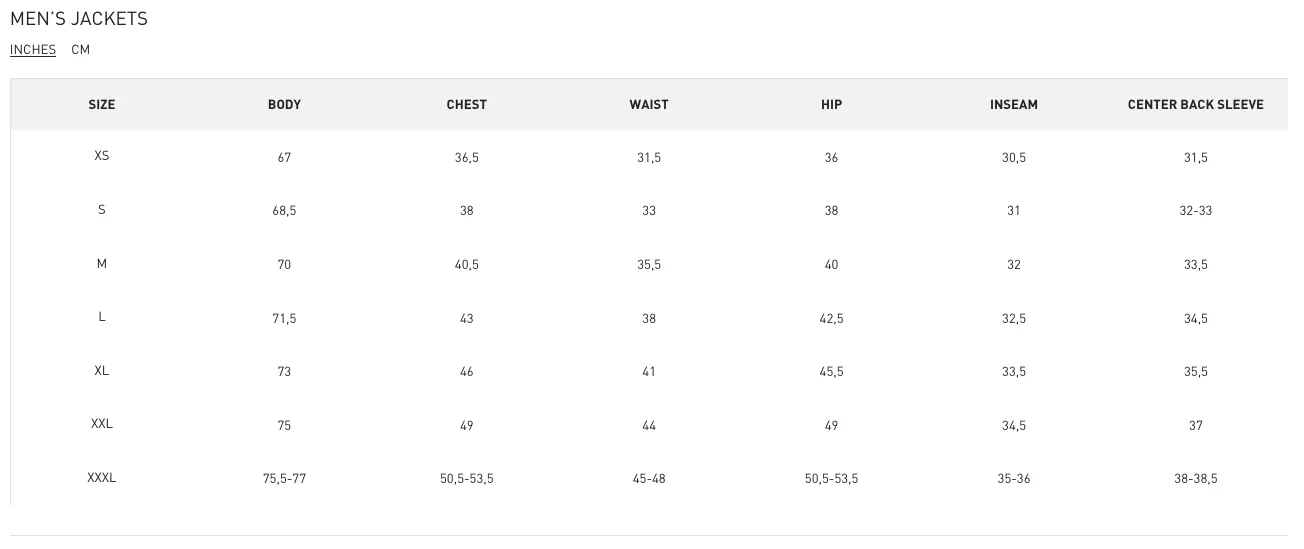
Task: Click the XXXL size row label
Action: (x=102, y=478)
